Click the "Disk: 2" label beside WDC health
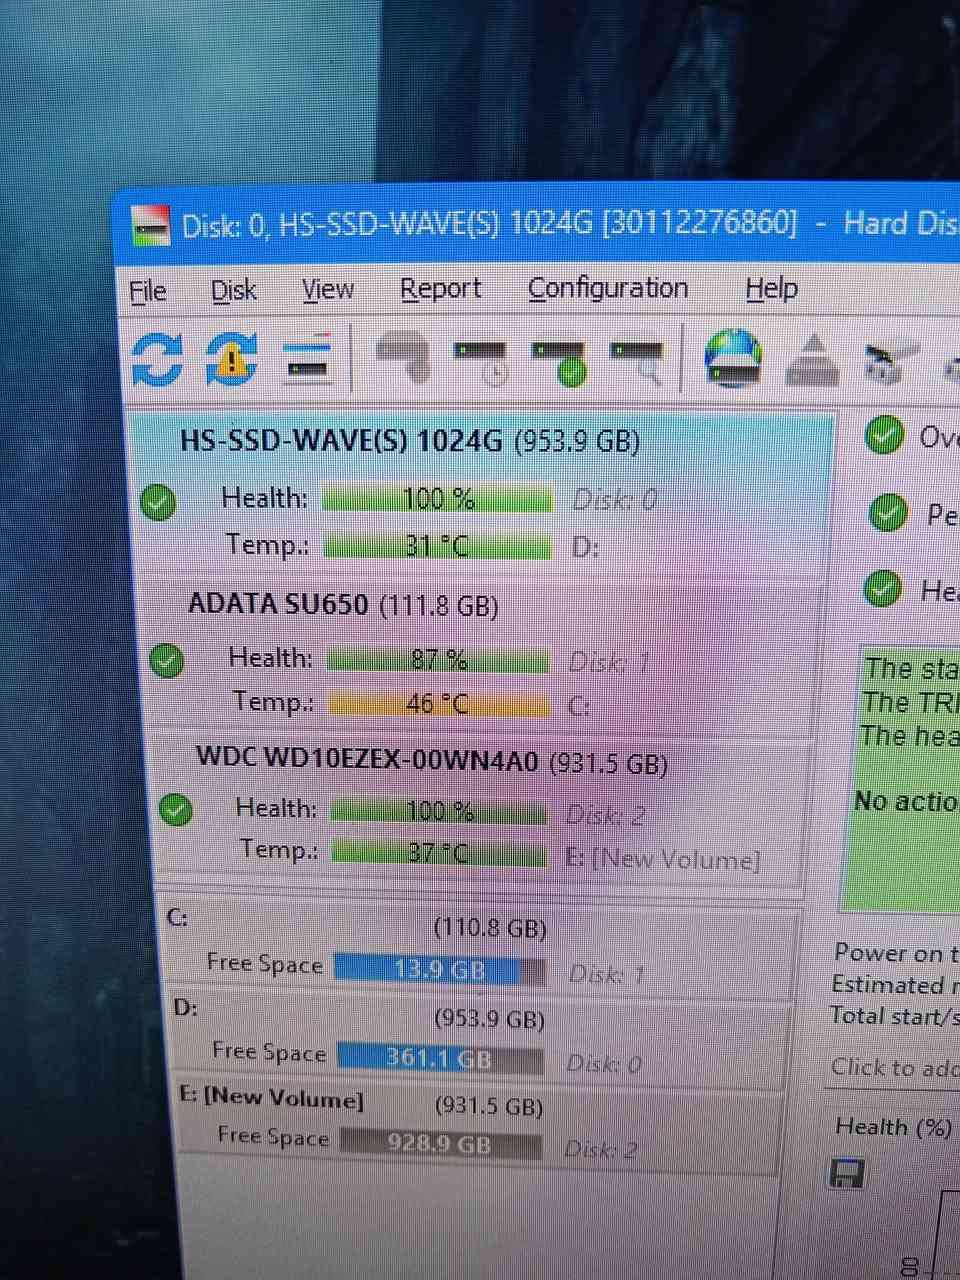 [x=606, y=815]
